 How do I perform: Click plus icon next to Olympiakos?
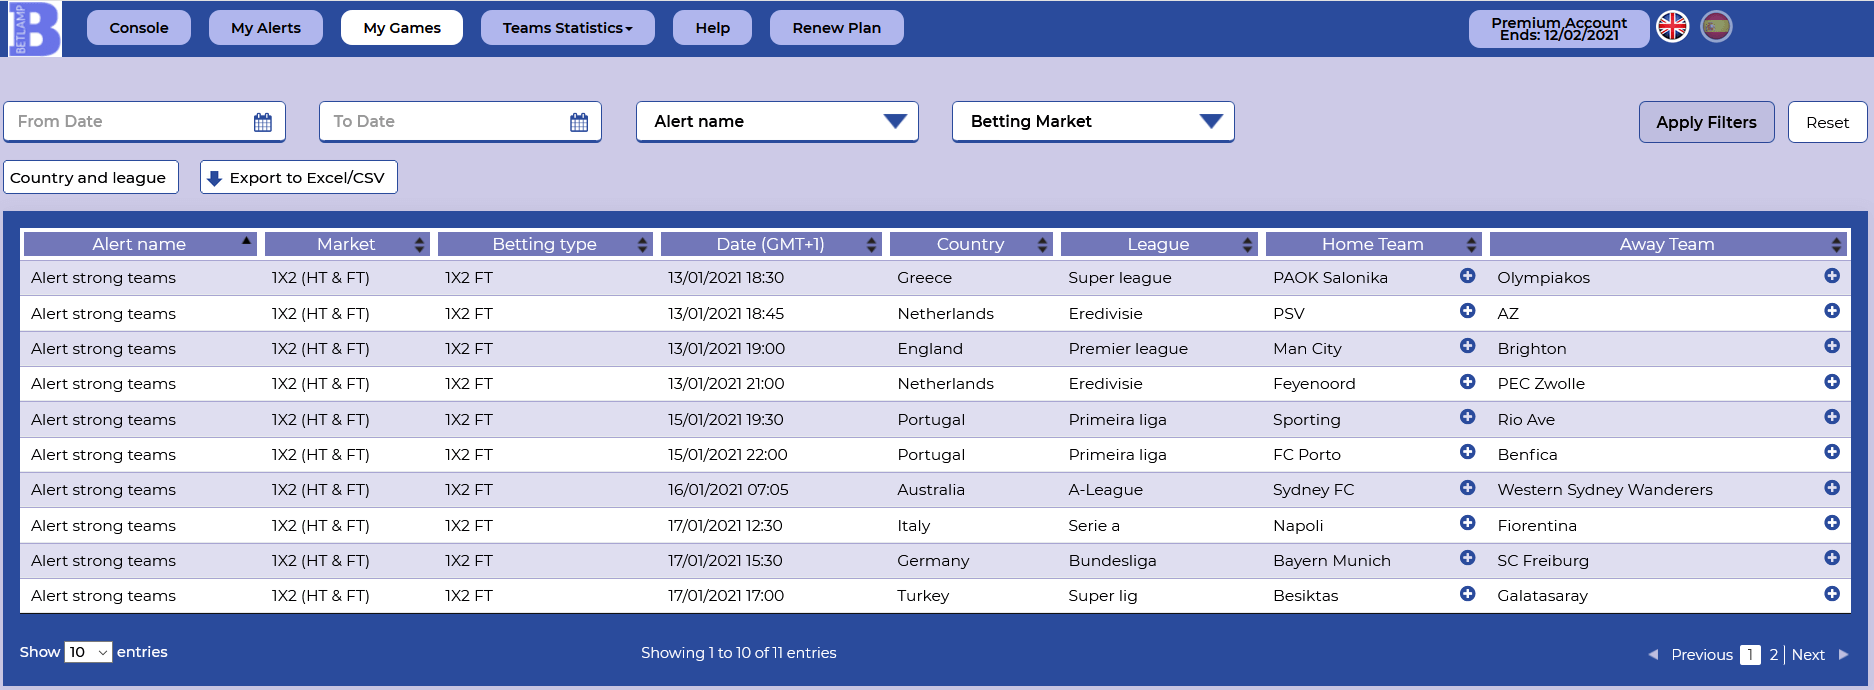pyautogui.click(x=1832, y=276)
